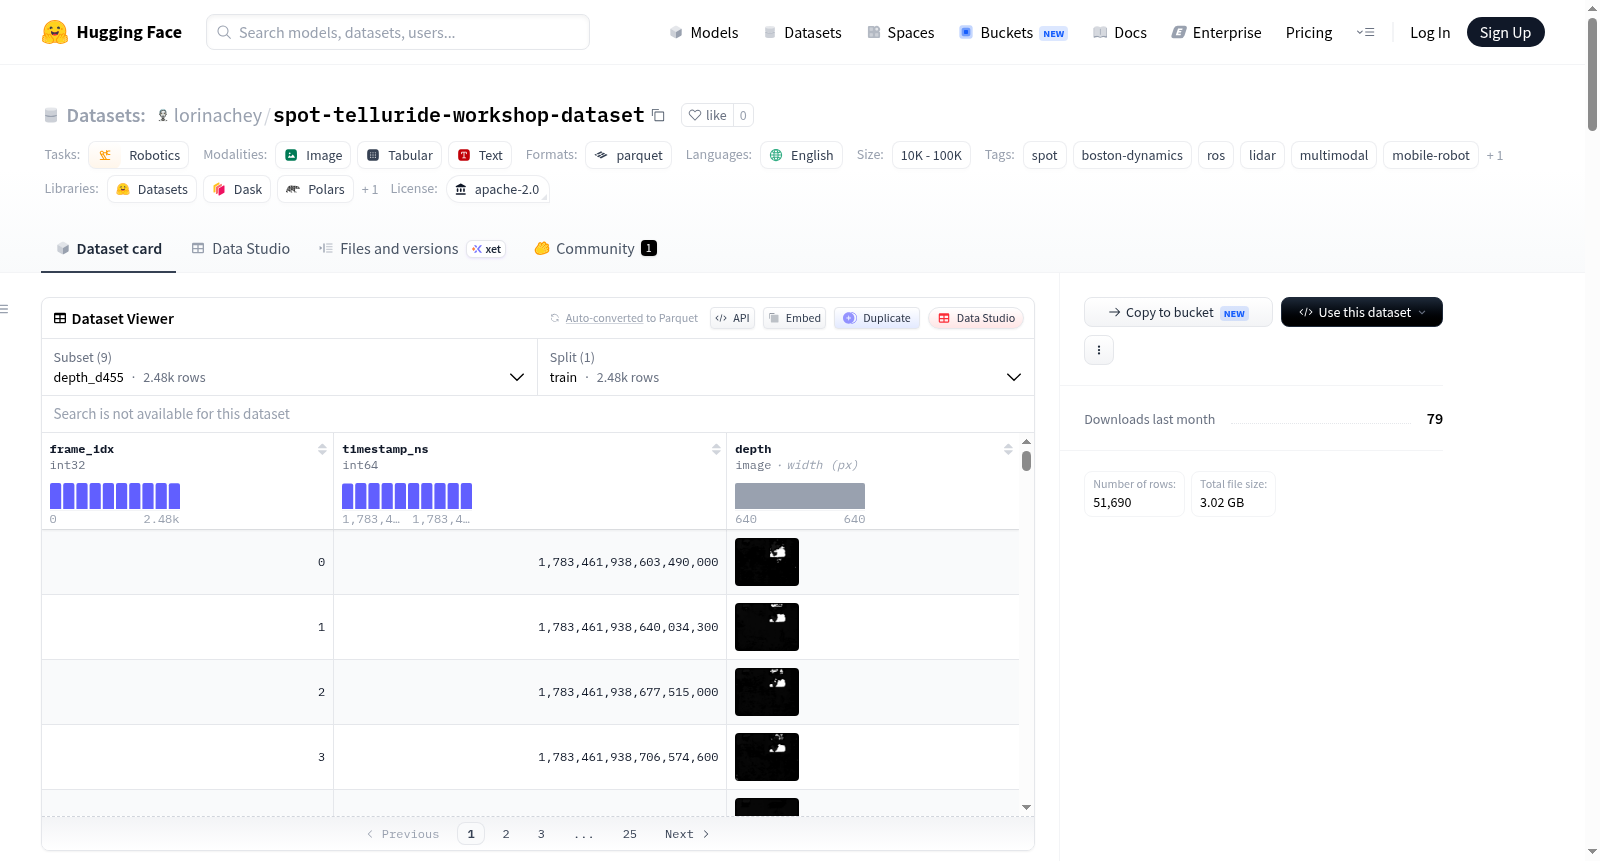The image size is (1600, 861).
Task: Go to page 25 of the viewer
Action: [x=630, y=834]
